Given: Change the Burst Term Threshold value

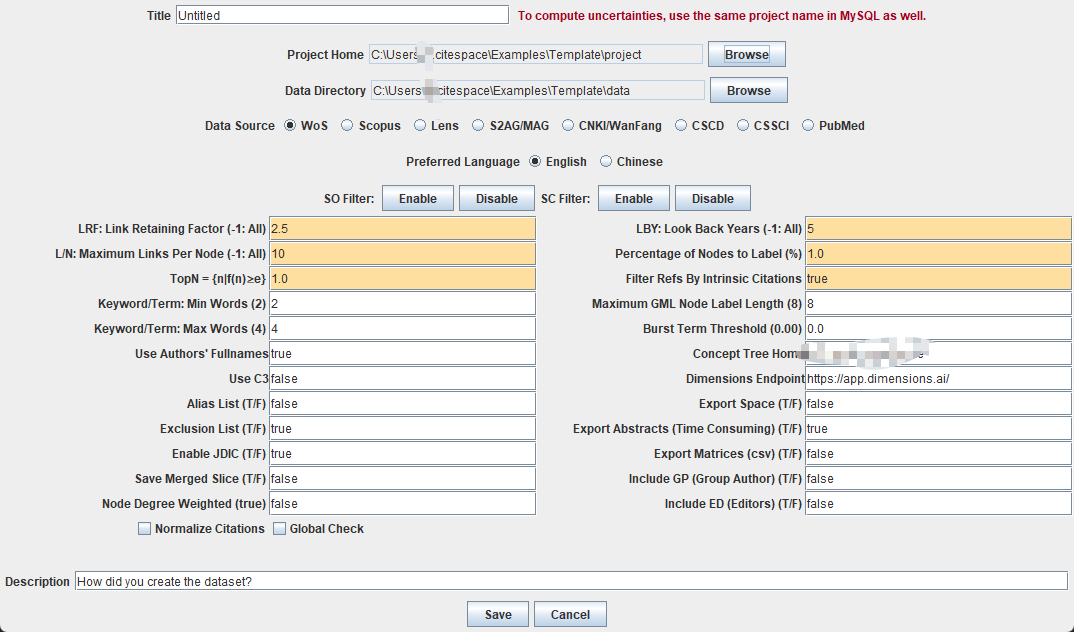Looking at the screenshot, I should (937, 329).
